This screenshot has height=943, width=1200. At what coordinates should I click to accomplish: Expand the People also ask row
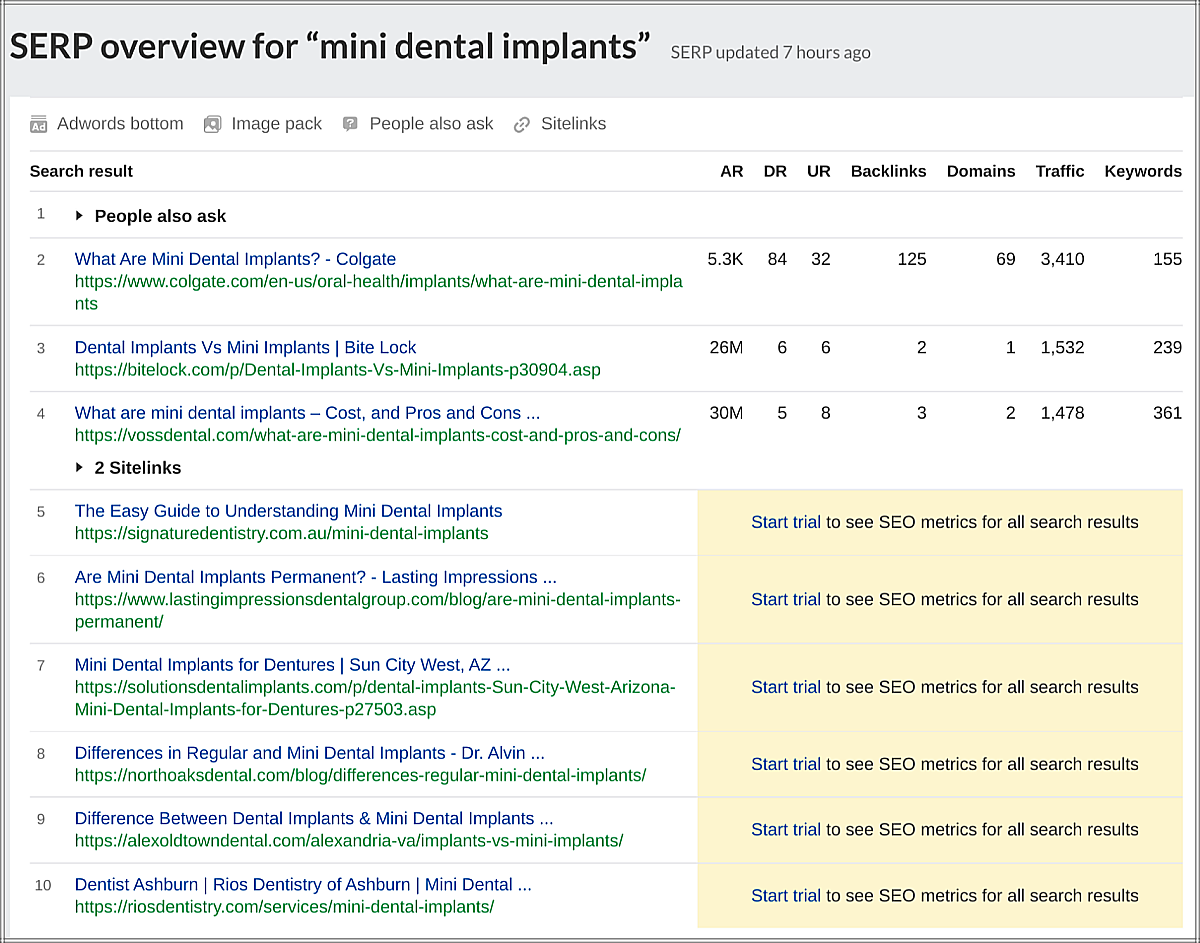80,216
